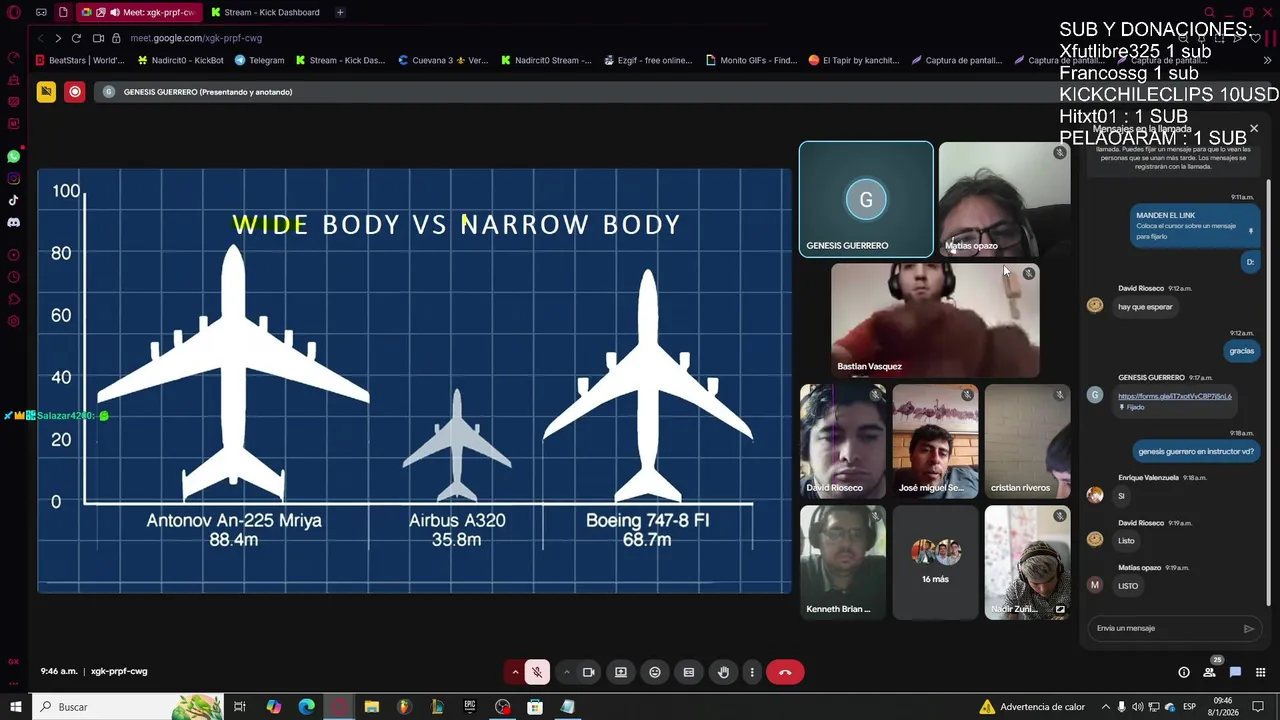Screen dimensions: 1280x720
Task: Open the BeatStars bookmark
Action: (x=80, y=60)
